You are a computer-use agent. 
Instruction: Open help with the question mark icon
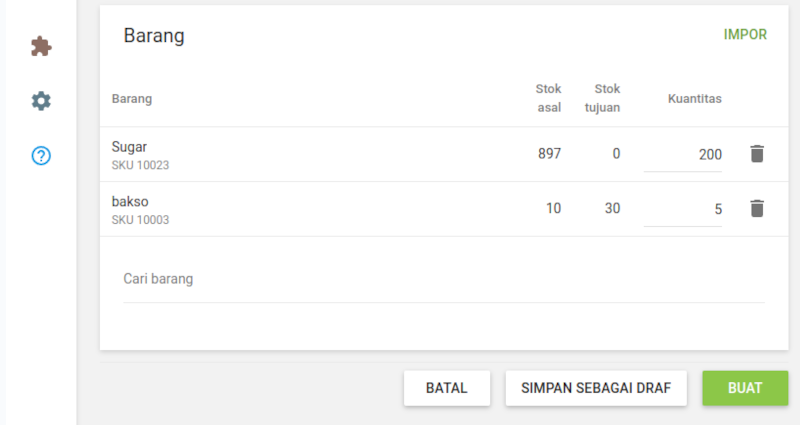click(41, 155)
